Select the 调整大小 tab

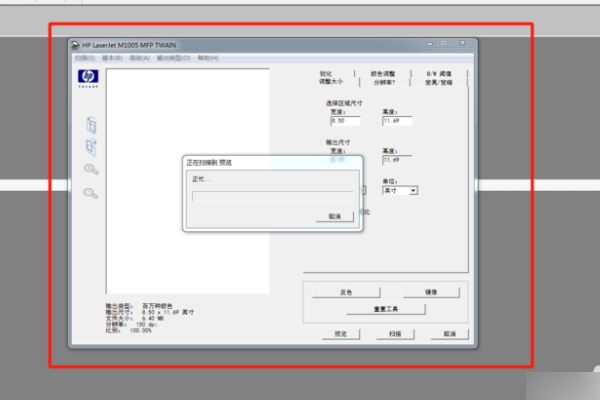(x=331, y=82)
